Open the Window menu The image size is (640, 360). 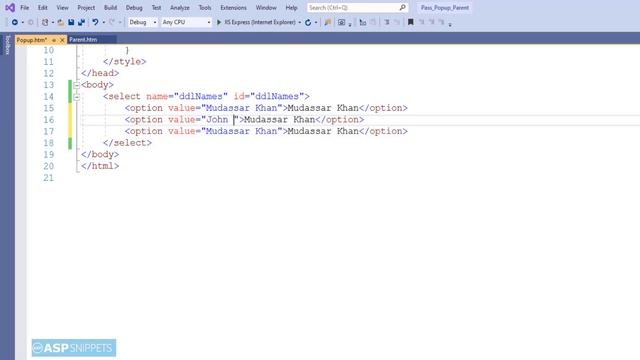pos(266,8)
